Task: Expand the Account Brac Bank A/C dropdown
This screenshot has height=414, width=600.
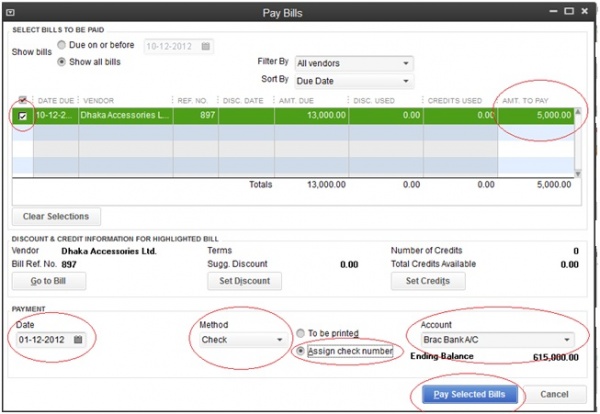Action: click(x=497, y=340)
